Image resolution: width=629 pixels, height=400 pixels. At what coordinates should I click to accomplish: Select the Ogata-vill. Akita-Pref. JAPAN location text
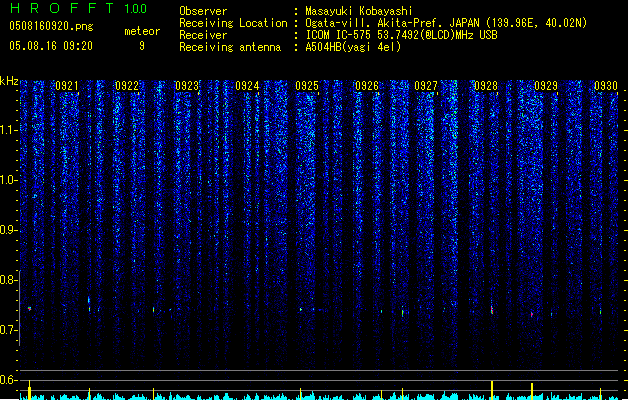[x=446, y=23]
